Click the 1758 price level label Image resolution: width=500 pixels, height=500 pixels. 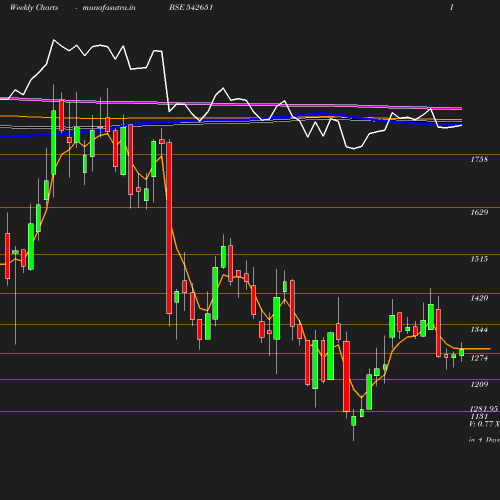tap(479, 159)
